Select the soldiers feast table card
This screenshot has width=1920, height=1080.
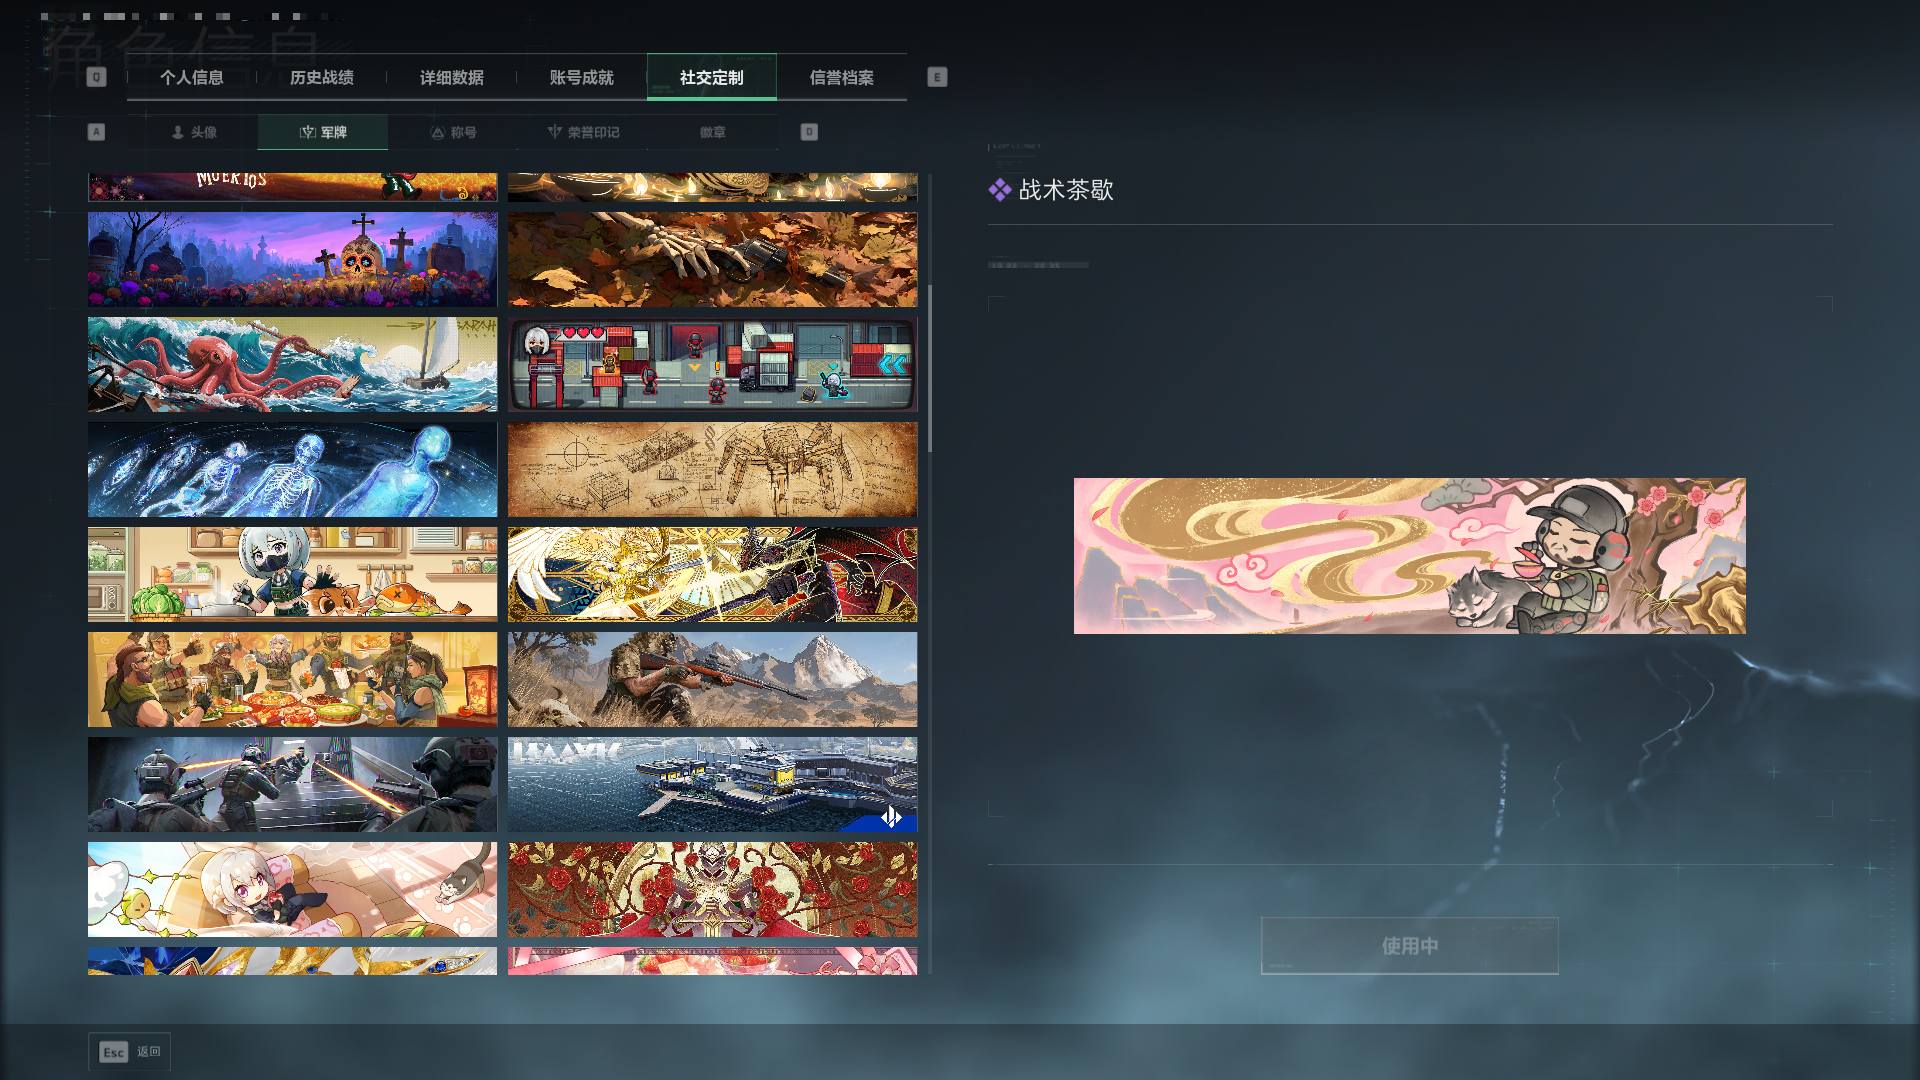pos(292,679)
